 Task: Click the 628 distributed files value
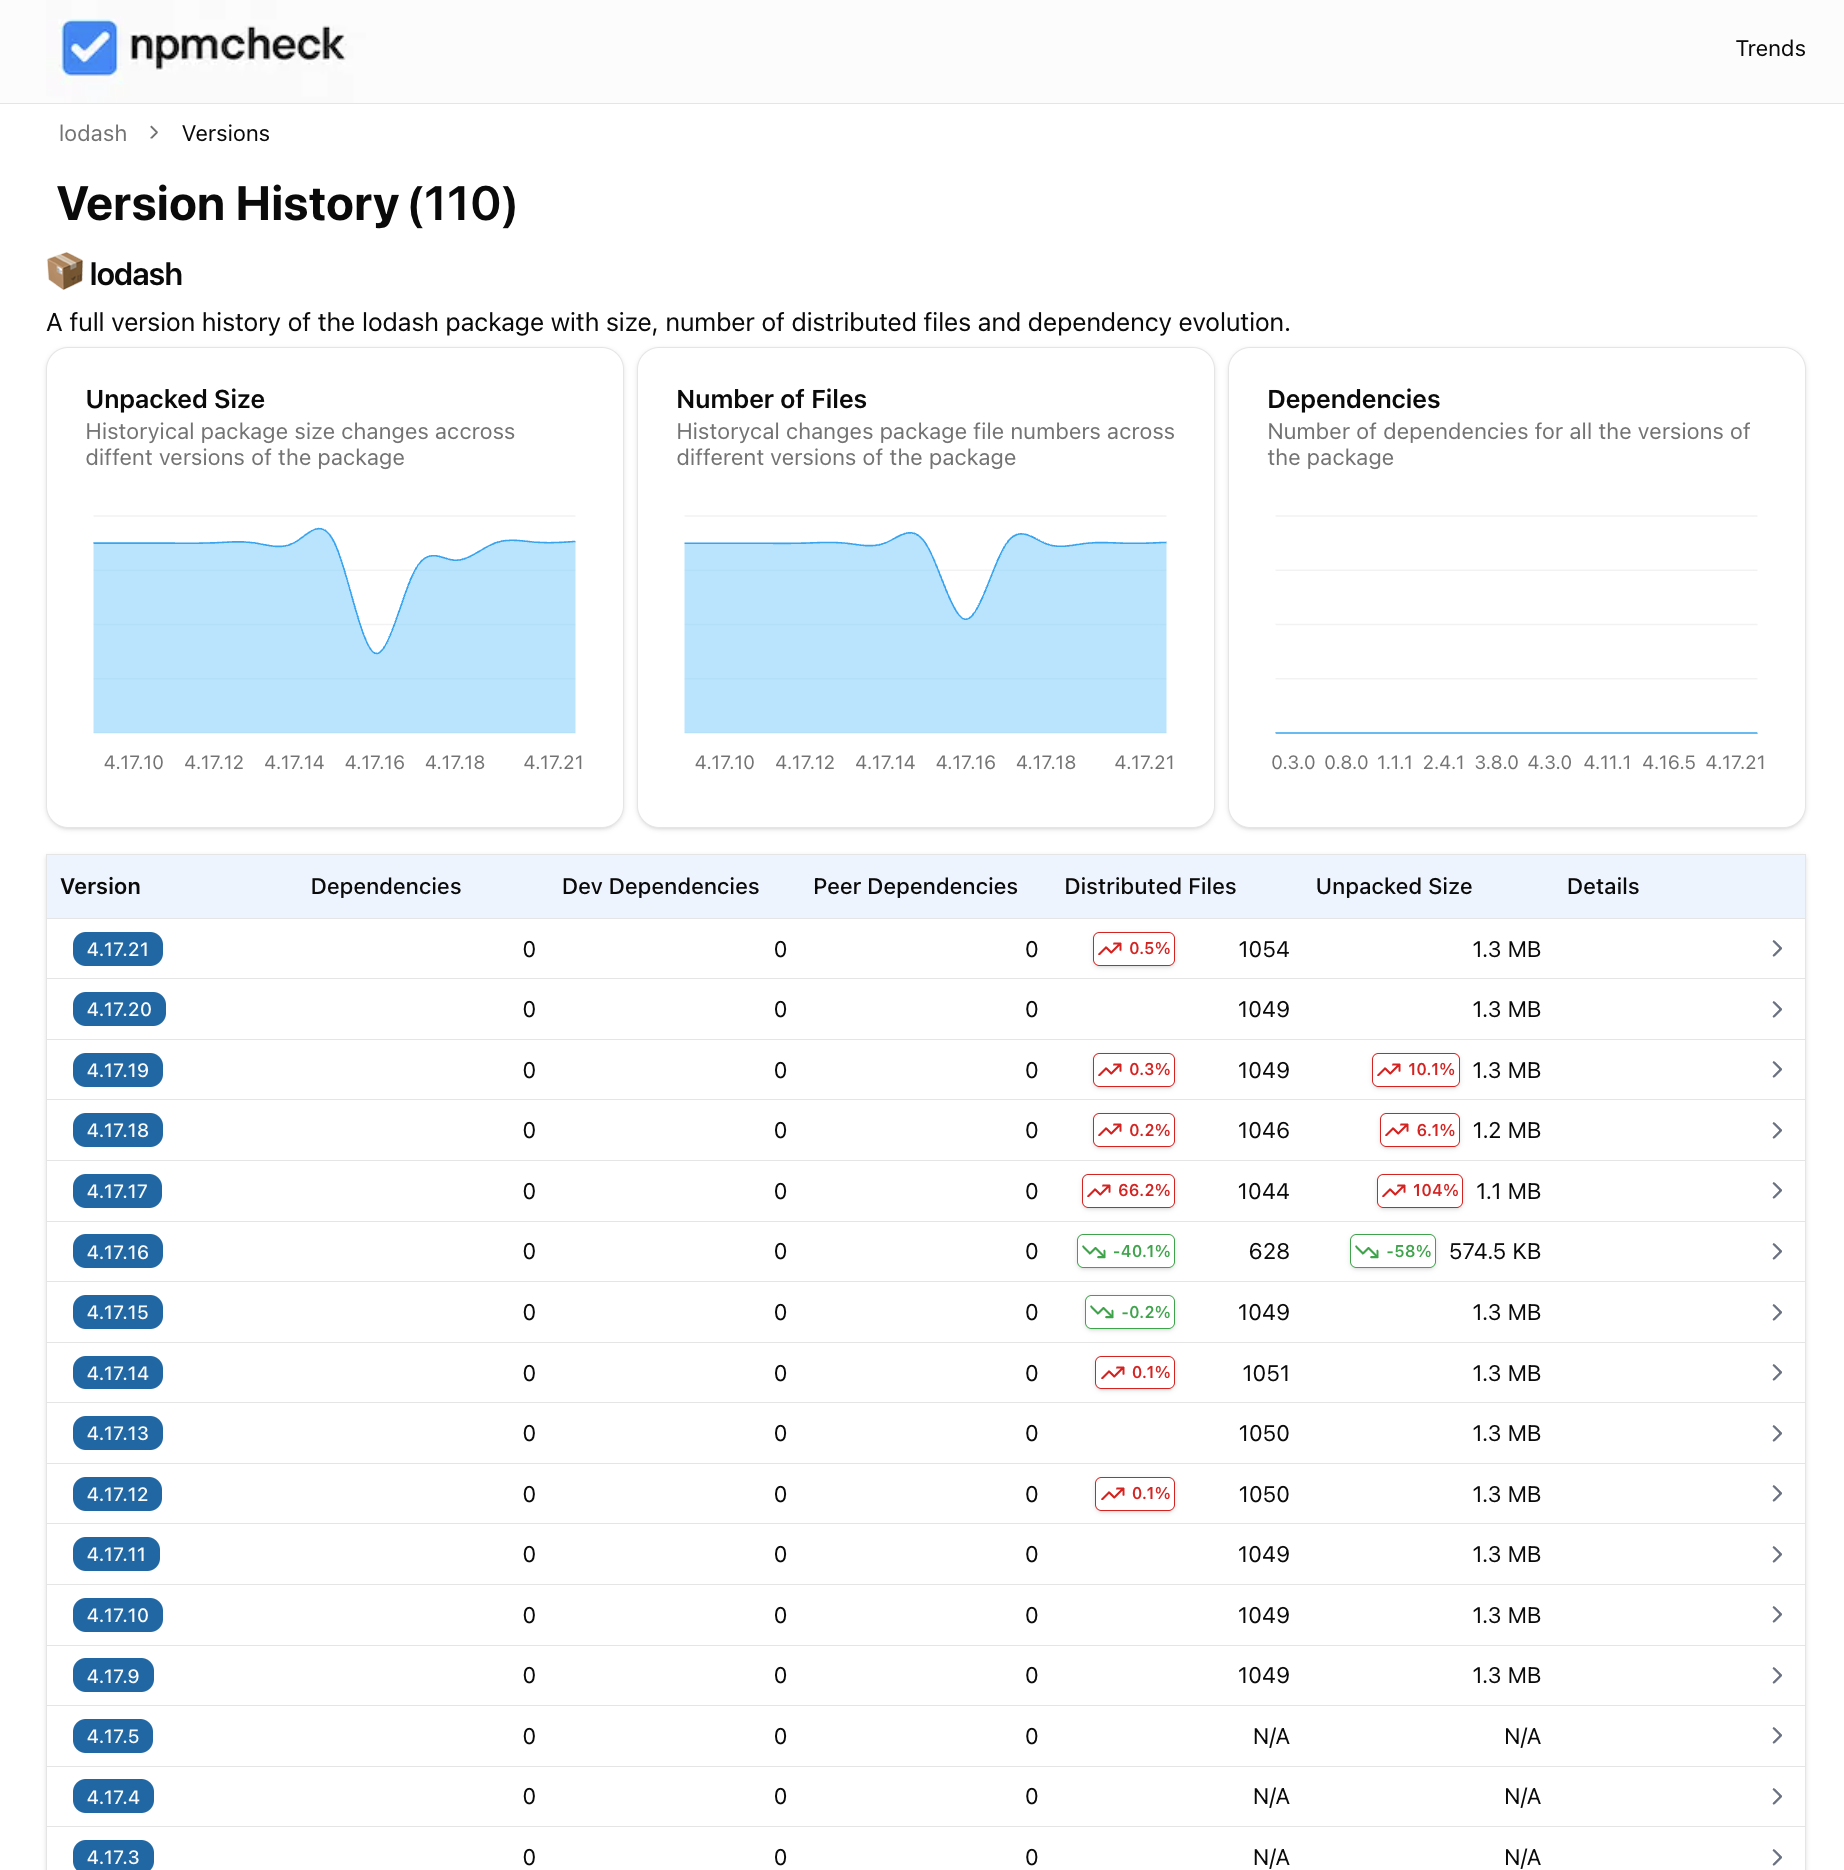point(1269,1251)
